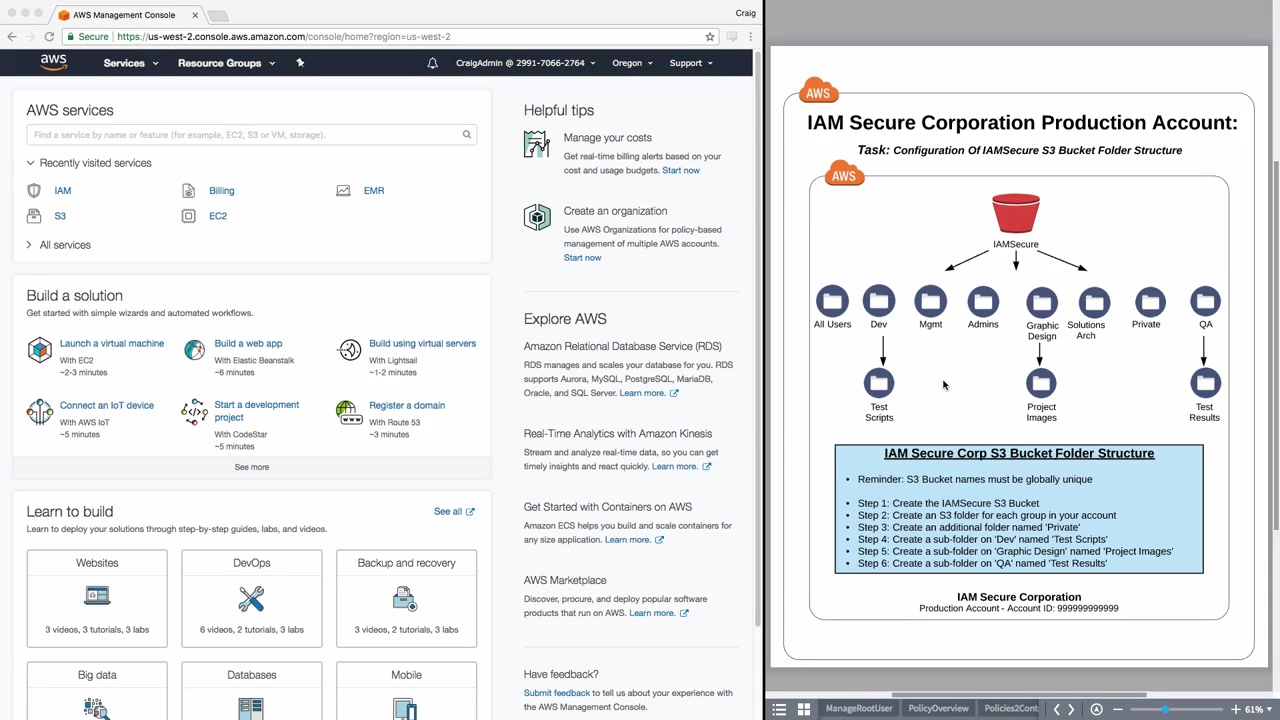Bookmark this page with the star icon
This screenshot has height=720, width=1280.
[x=710, y=37]
